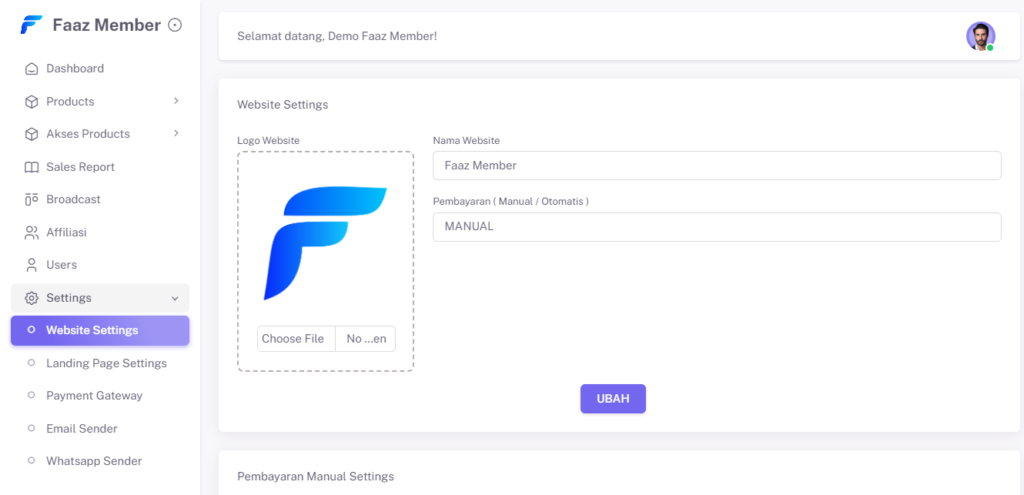Click the Akses Products box icon
The image size is (1024, 495).
[x=31, y=134]
